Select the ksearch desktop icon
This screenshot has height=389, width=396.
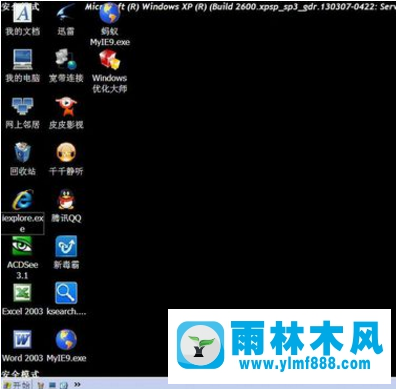(66, 299)
